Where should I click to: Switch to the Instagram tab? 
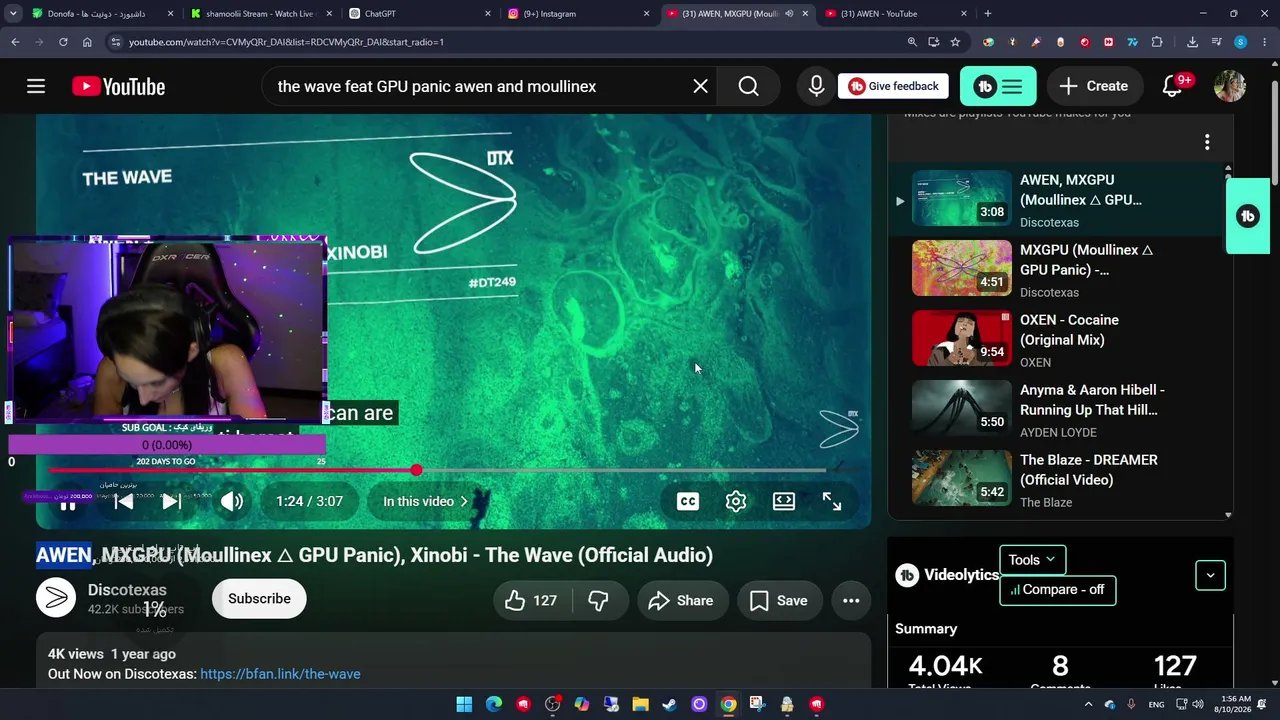point(578,14)
